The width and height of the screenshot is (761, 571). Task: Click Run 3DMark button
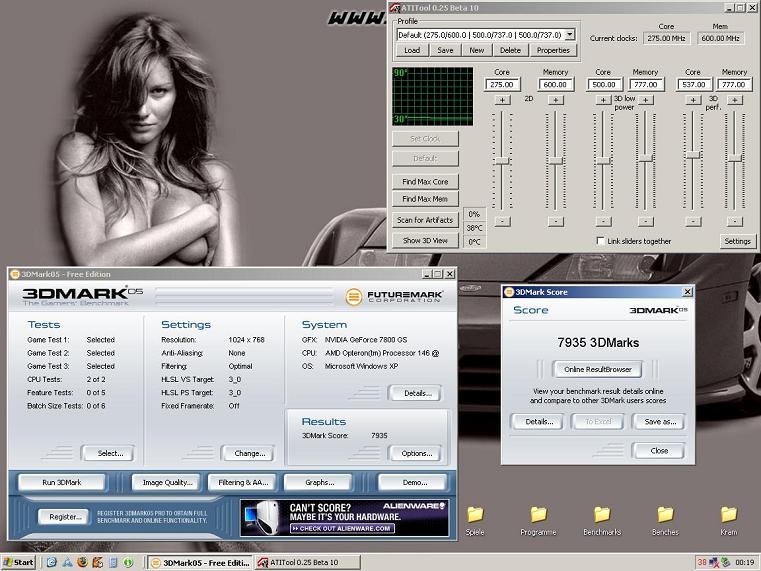62,482
